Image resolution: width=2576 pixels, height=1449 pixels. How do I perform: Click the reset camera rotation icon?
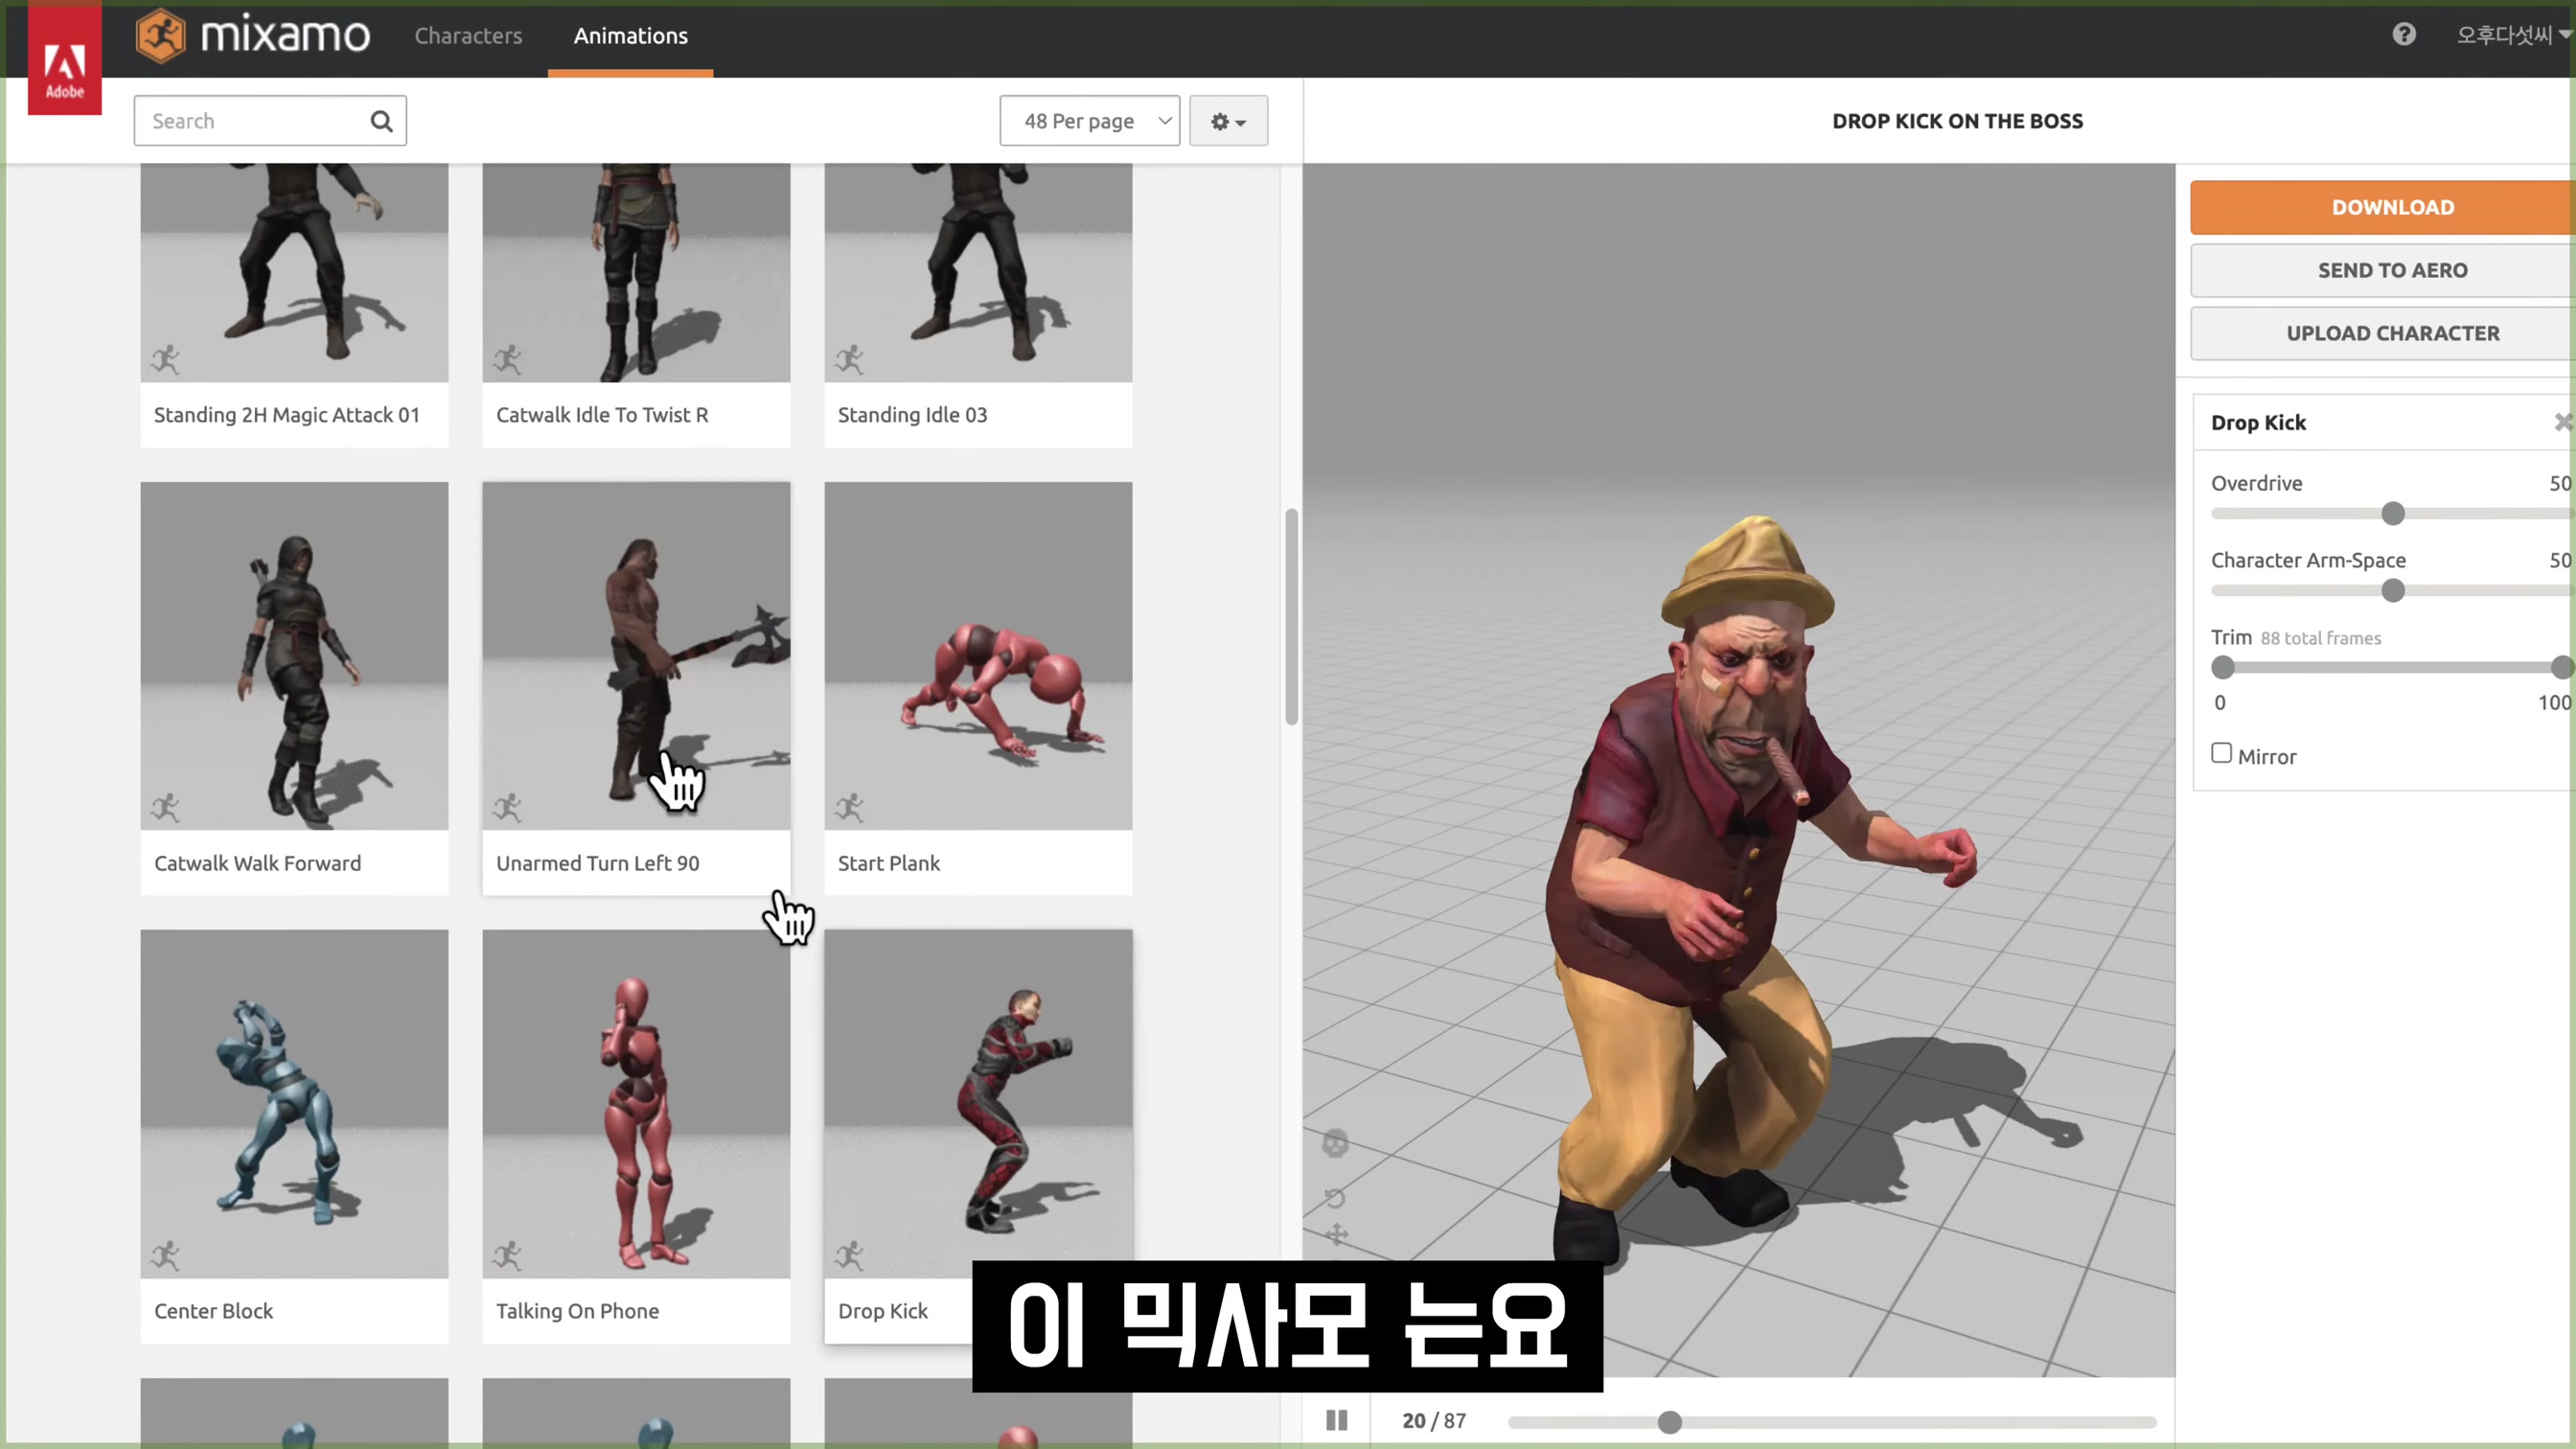(1335, 1198)
